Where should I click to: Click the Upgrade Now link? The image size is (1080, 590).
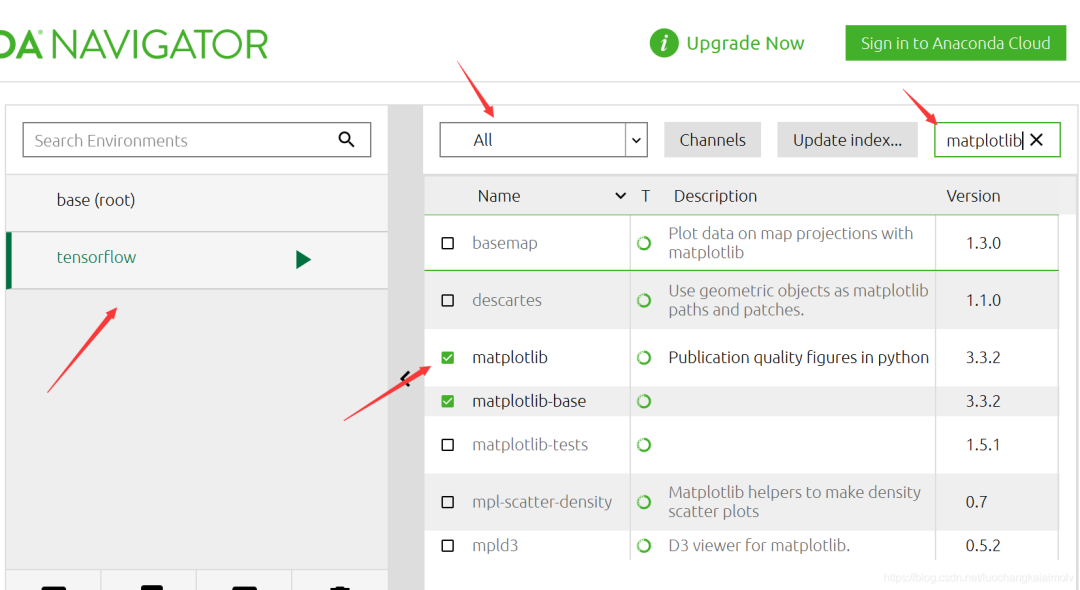[x=745, y=43]
